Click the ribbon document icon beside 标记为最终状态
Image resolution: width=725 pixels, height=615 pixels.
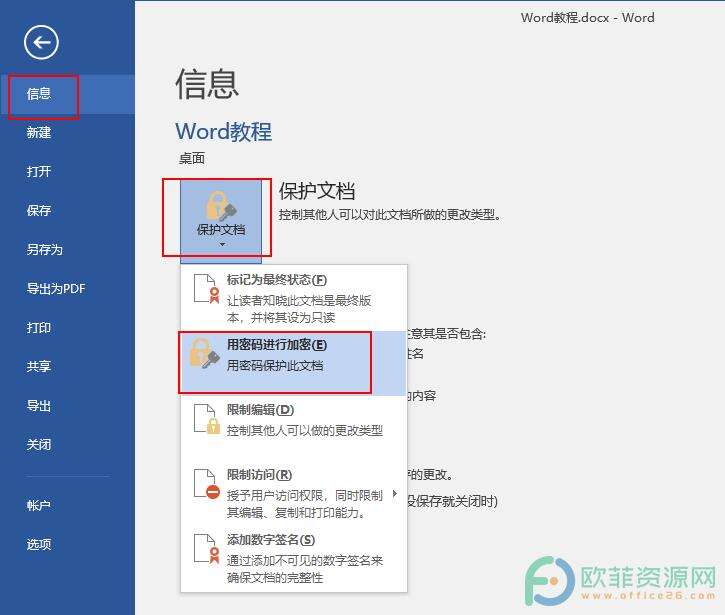207,289
